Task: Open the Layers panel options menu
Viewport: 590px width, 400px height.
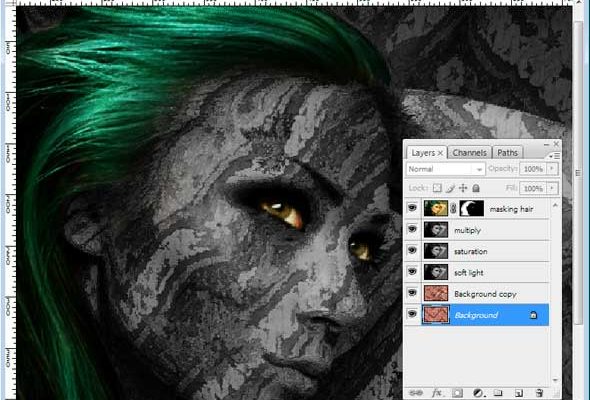Action: click(555, 156)
